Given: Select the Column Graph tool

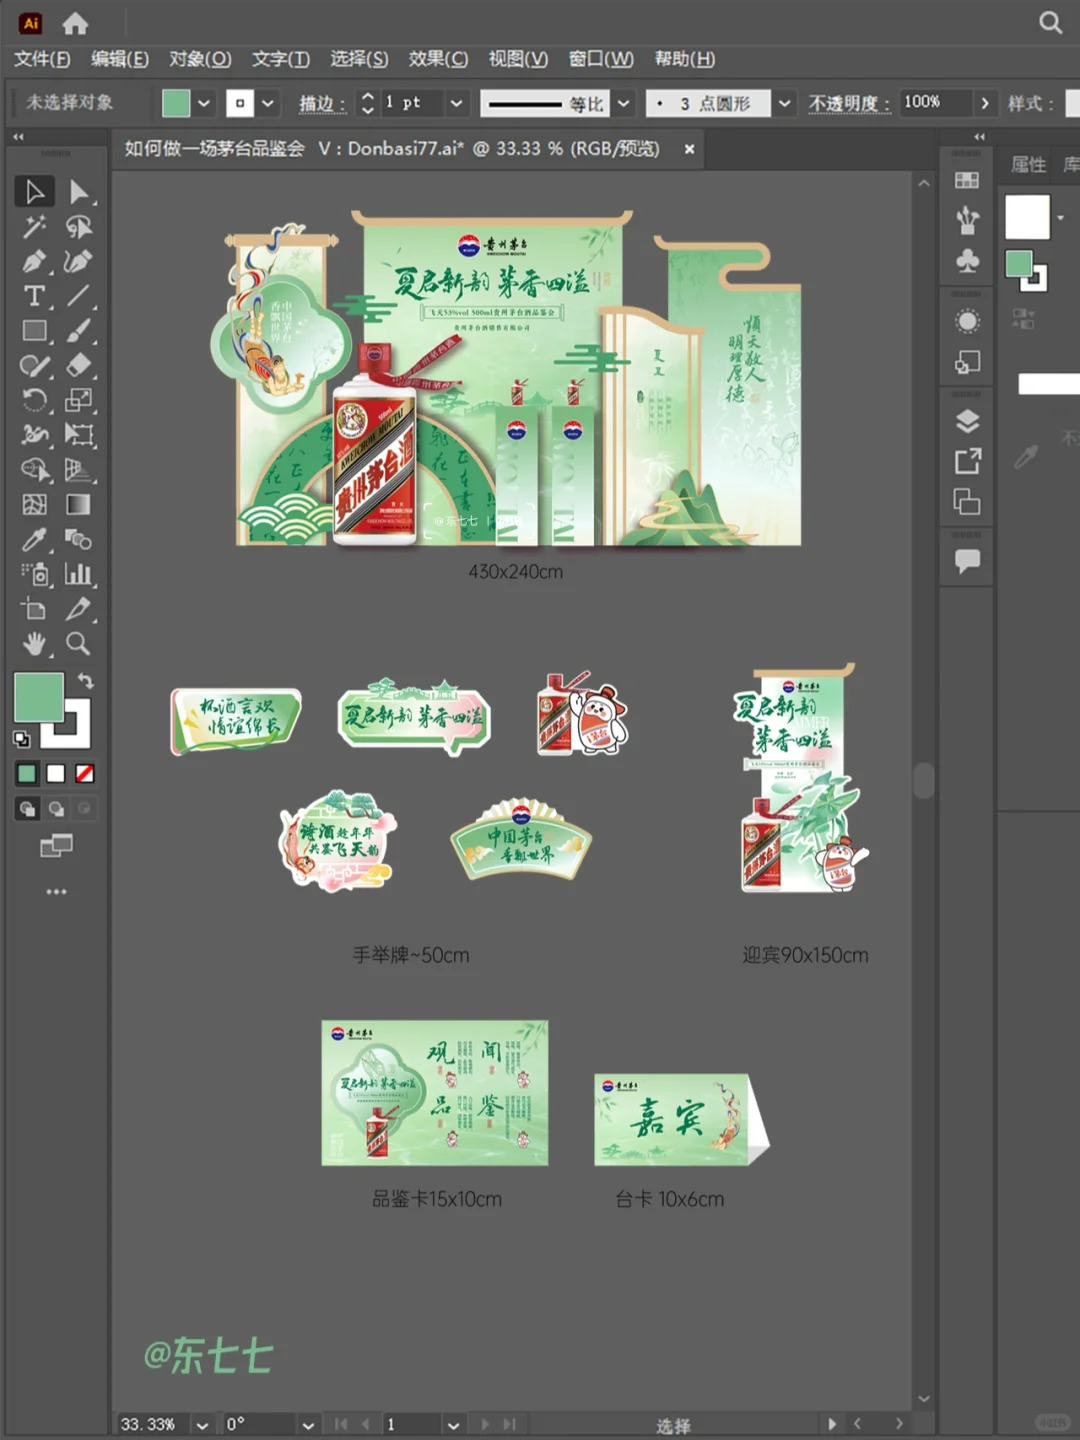Looking at the screenshot, I should click(x=79, y=574).
